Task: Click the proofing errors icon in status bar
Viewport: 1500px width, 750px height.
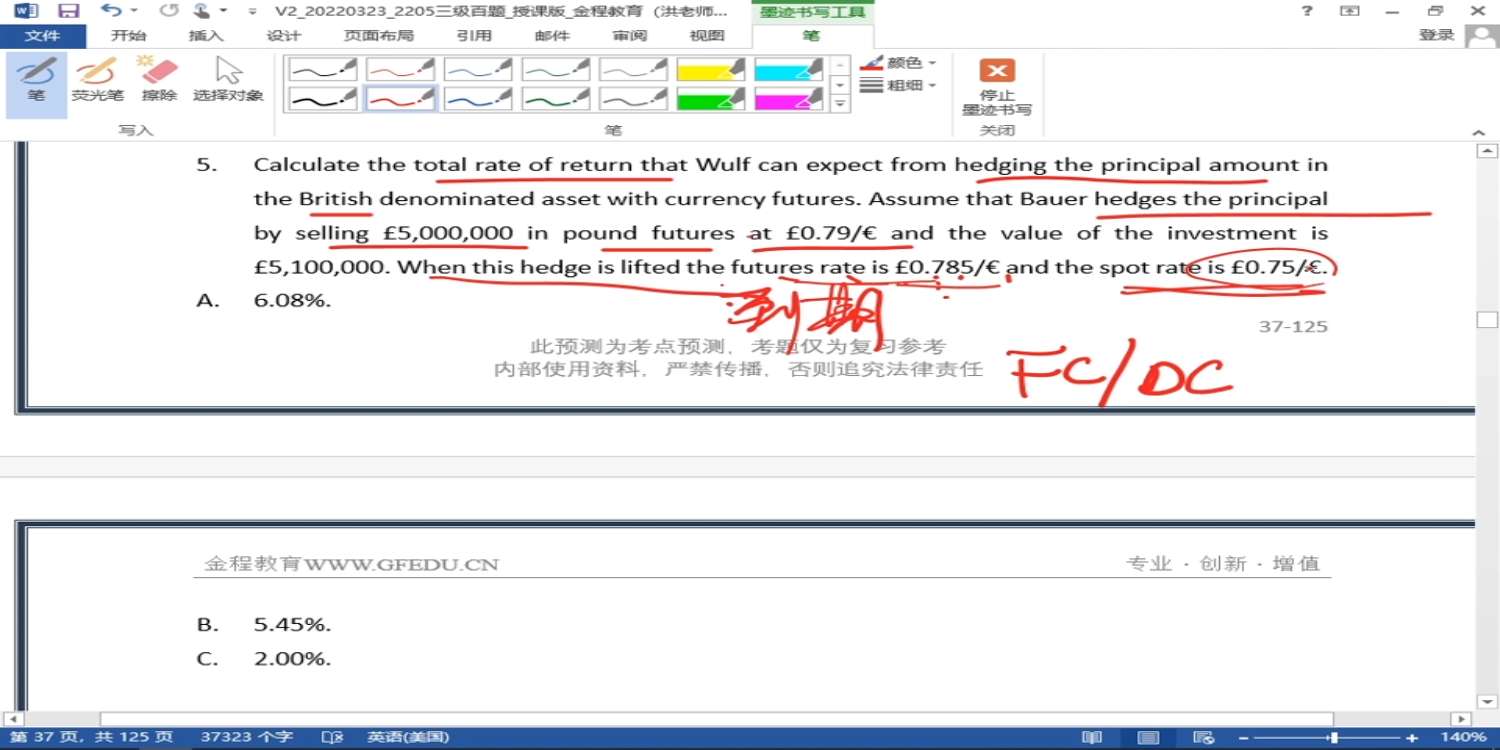Action: [x=332, y=738]
